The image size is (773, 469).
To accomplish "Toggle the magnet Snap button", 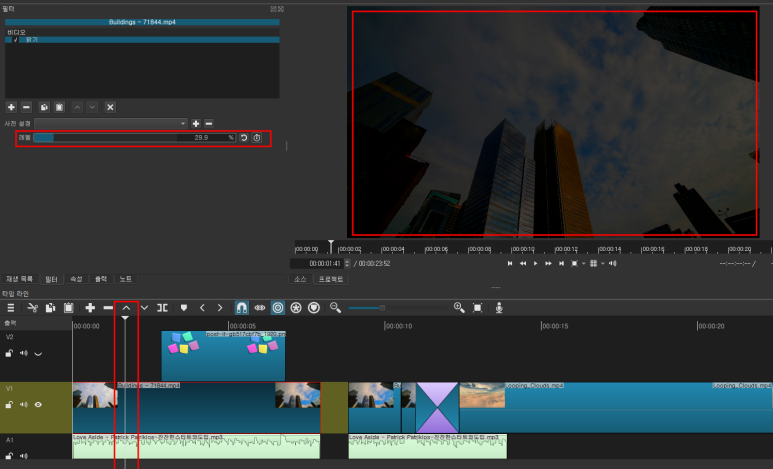I will pos(242,308).
